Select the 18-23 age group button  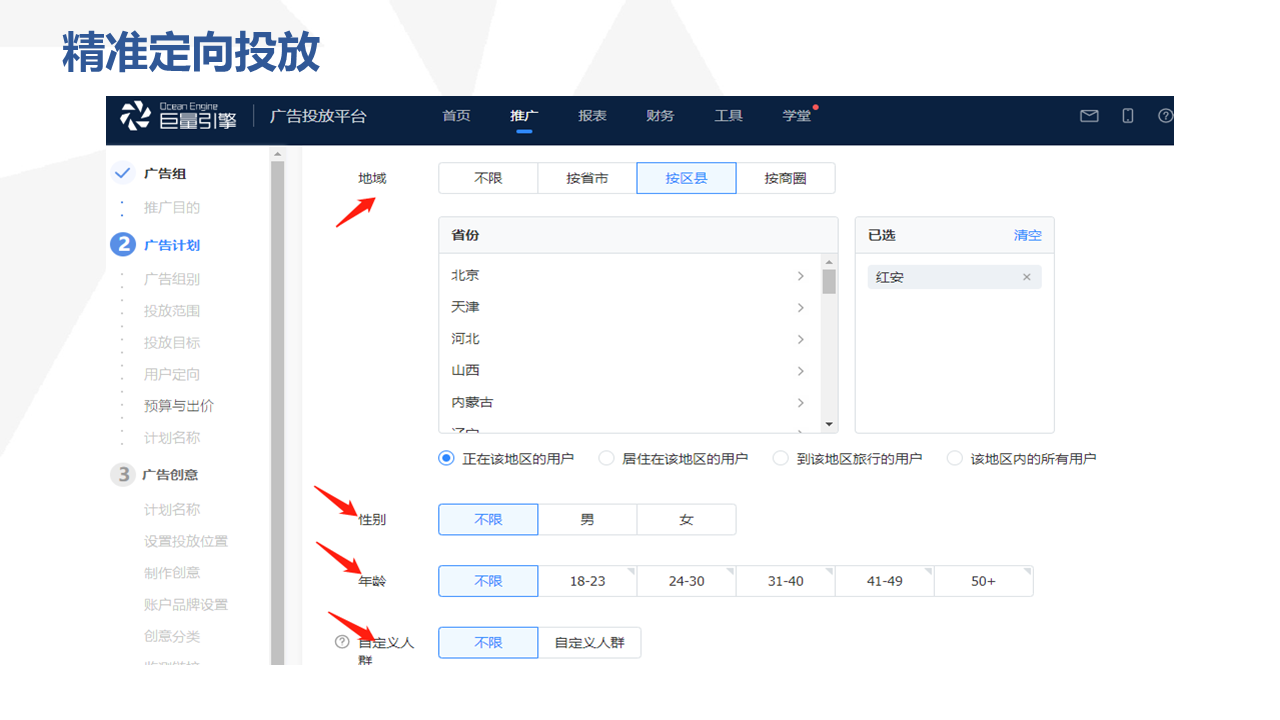587,581
